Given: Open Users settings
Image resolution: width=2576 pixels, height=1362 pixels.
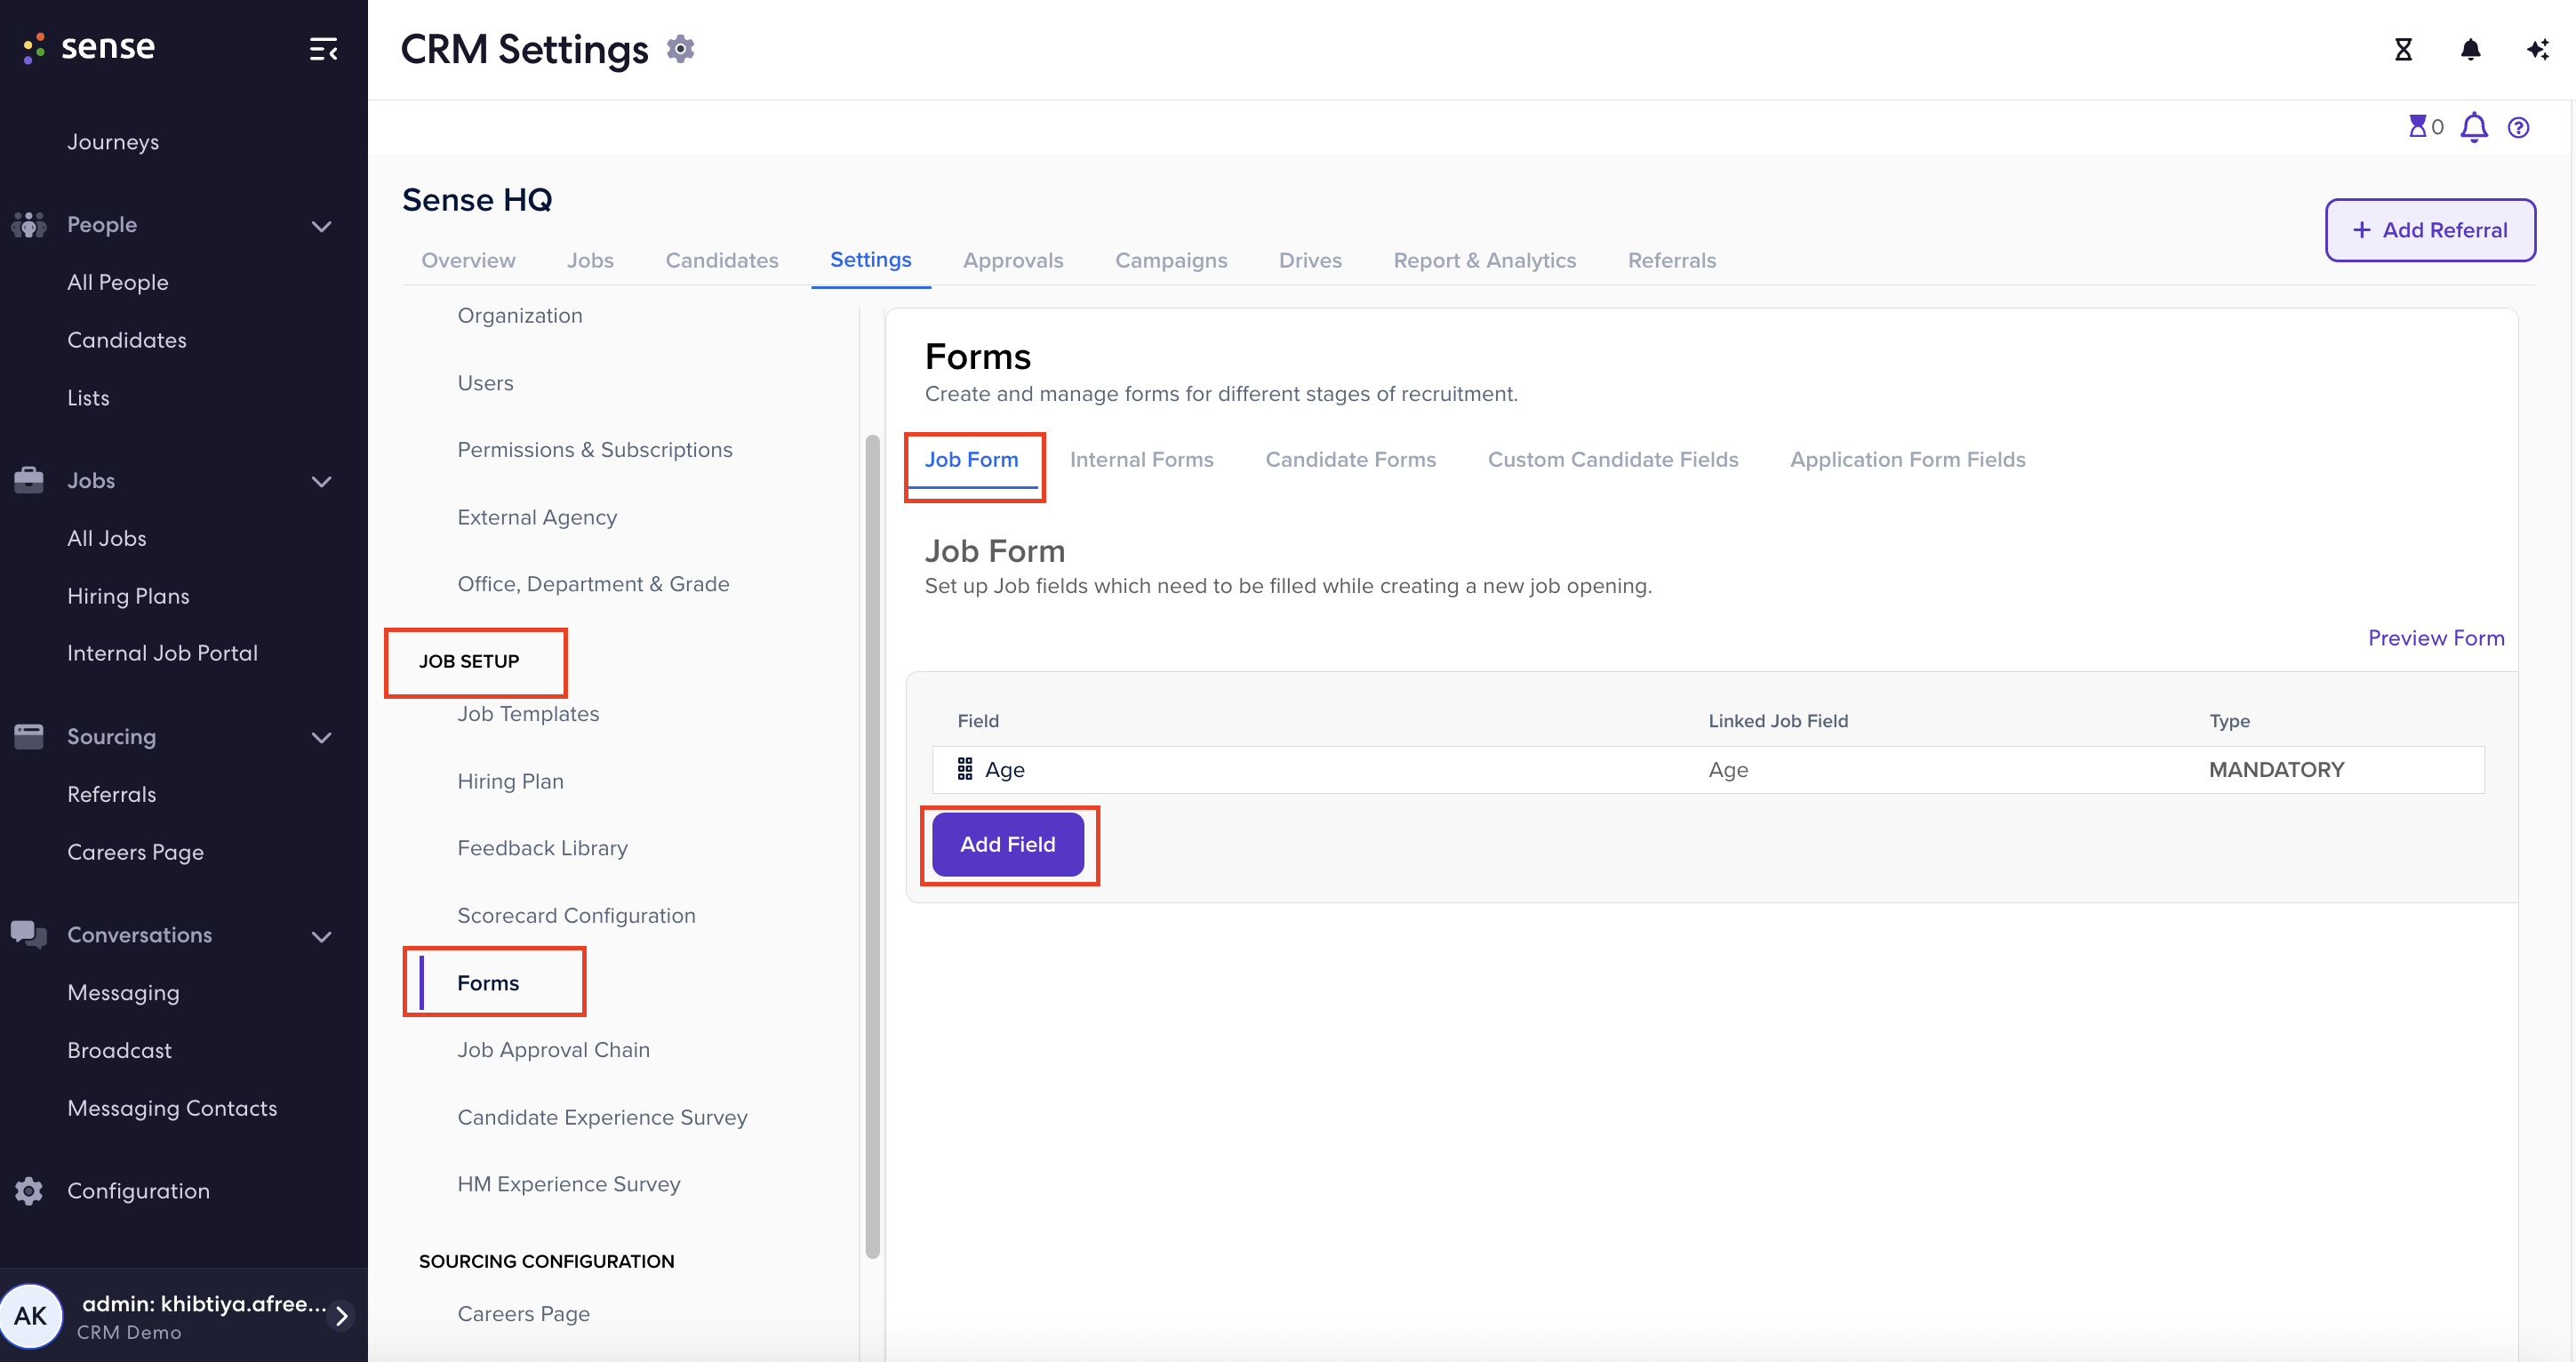Looking at the screenshot, I should point(485,383).
